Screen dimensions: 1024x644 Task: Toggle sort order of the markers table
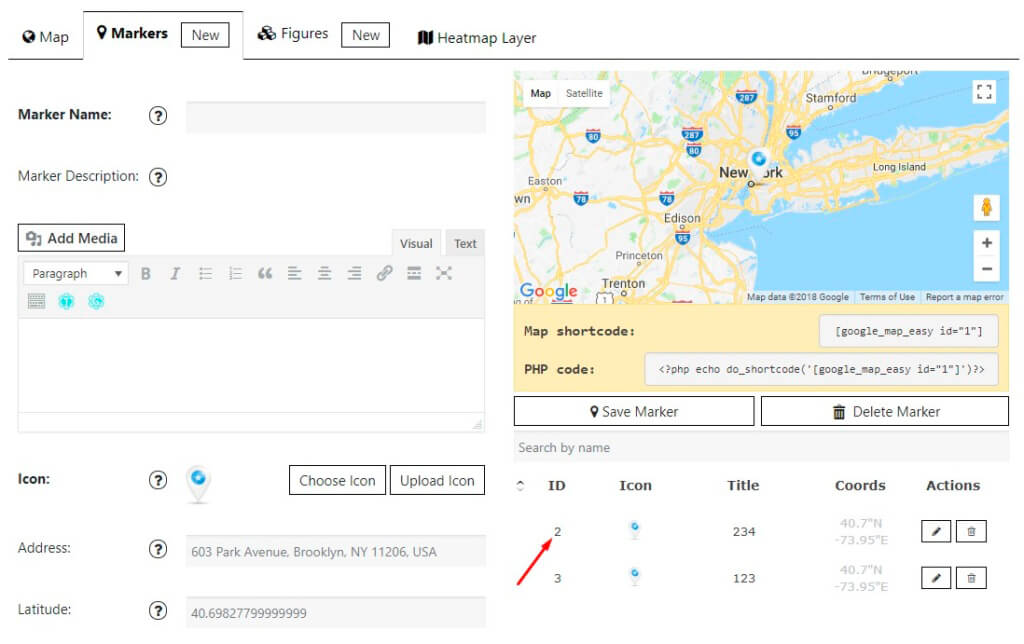click(520, 485)
